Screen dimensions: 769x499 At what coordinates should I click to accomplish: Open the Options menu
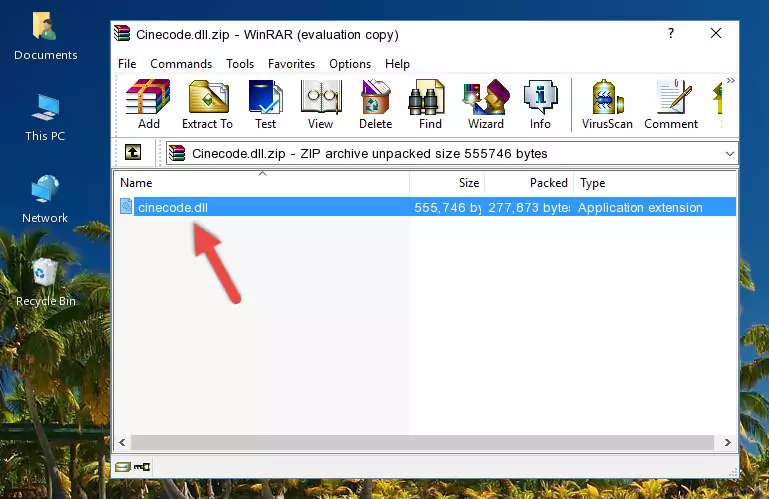coord(350,64)
